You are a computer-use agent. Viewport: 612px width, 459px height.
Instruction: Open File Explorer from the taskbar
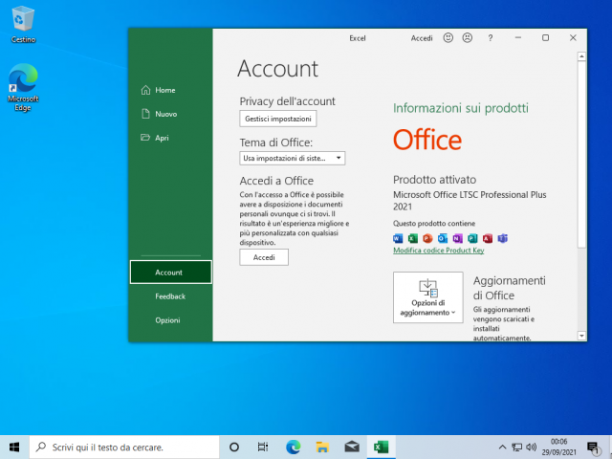(x=322, y=447)
